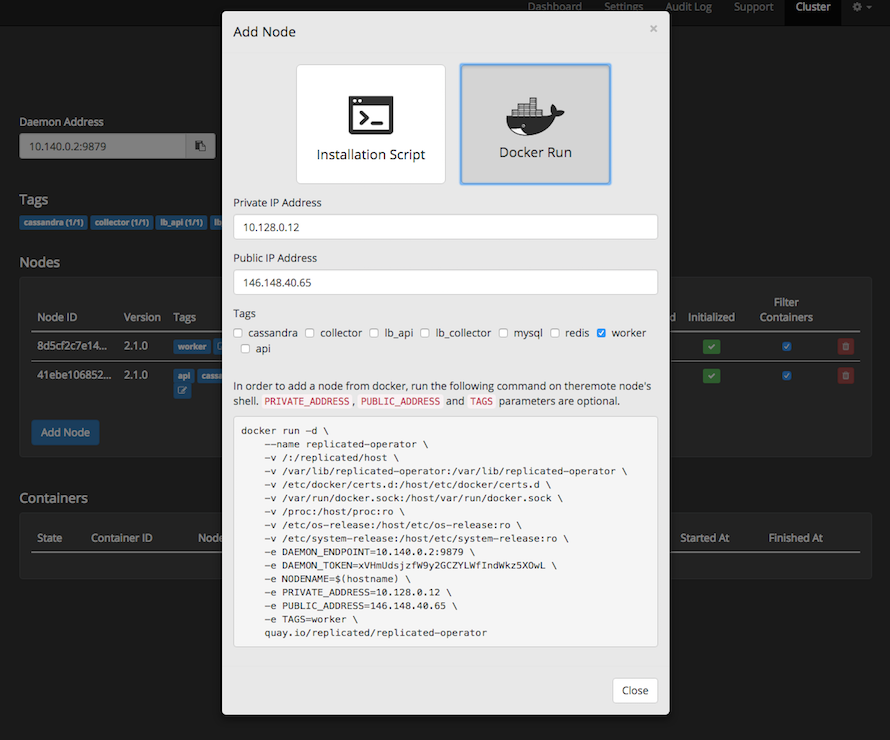This screenshot has width=890, height=740.
Task: Click the worker tag badge on first node
Action: pyautogui.click(x=191, y=346)
